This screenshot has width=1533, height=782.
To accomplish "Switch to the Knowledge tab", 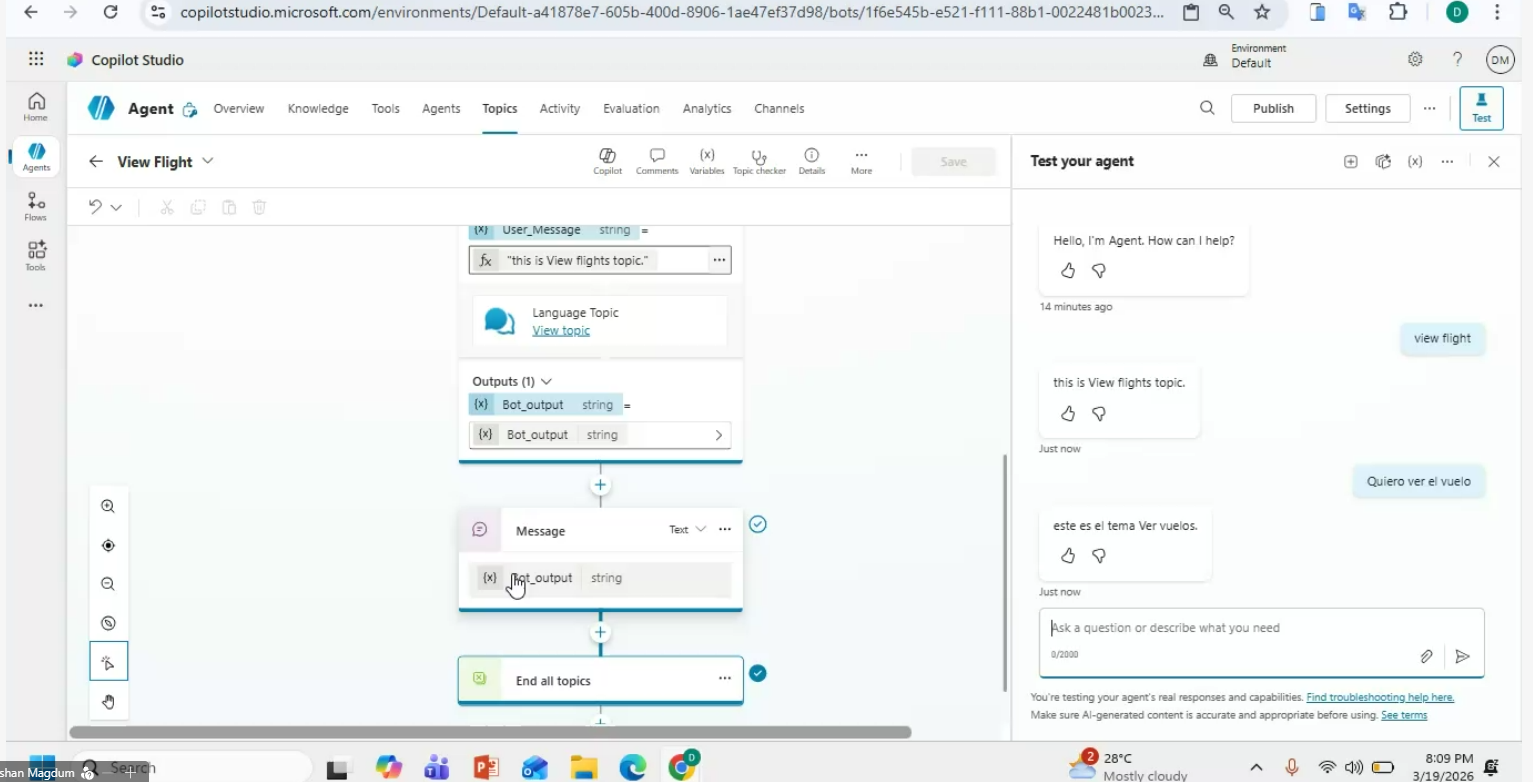I will (x=318, y=109).
